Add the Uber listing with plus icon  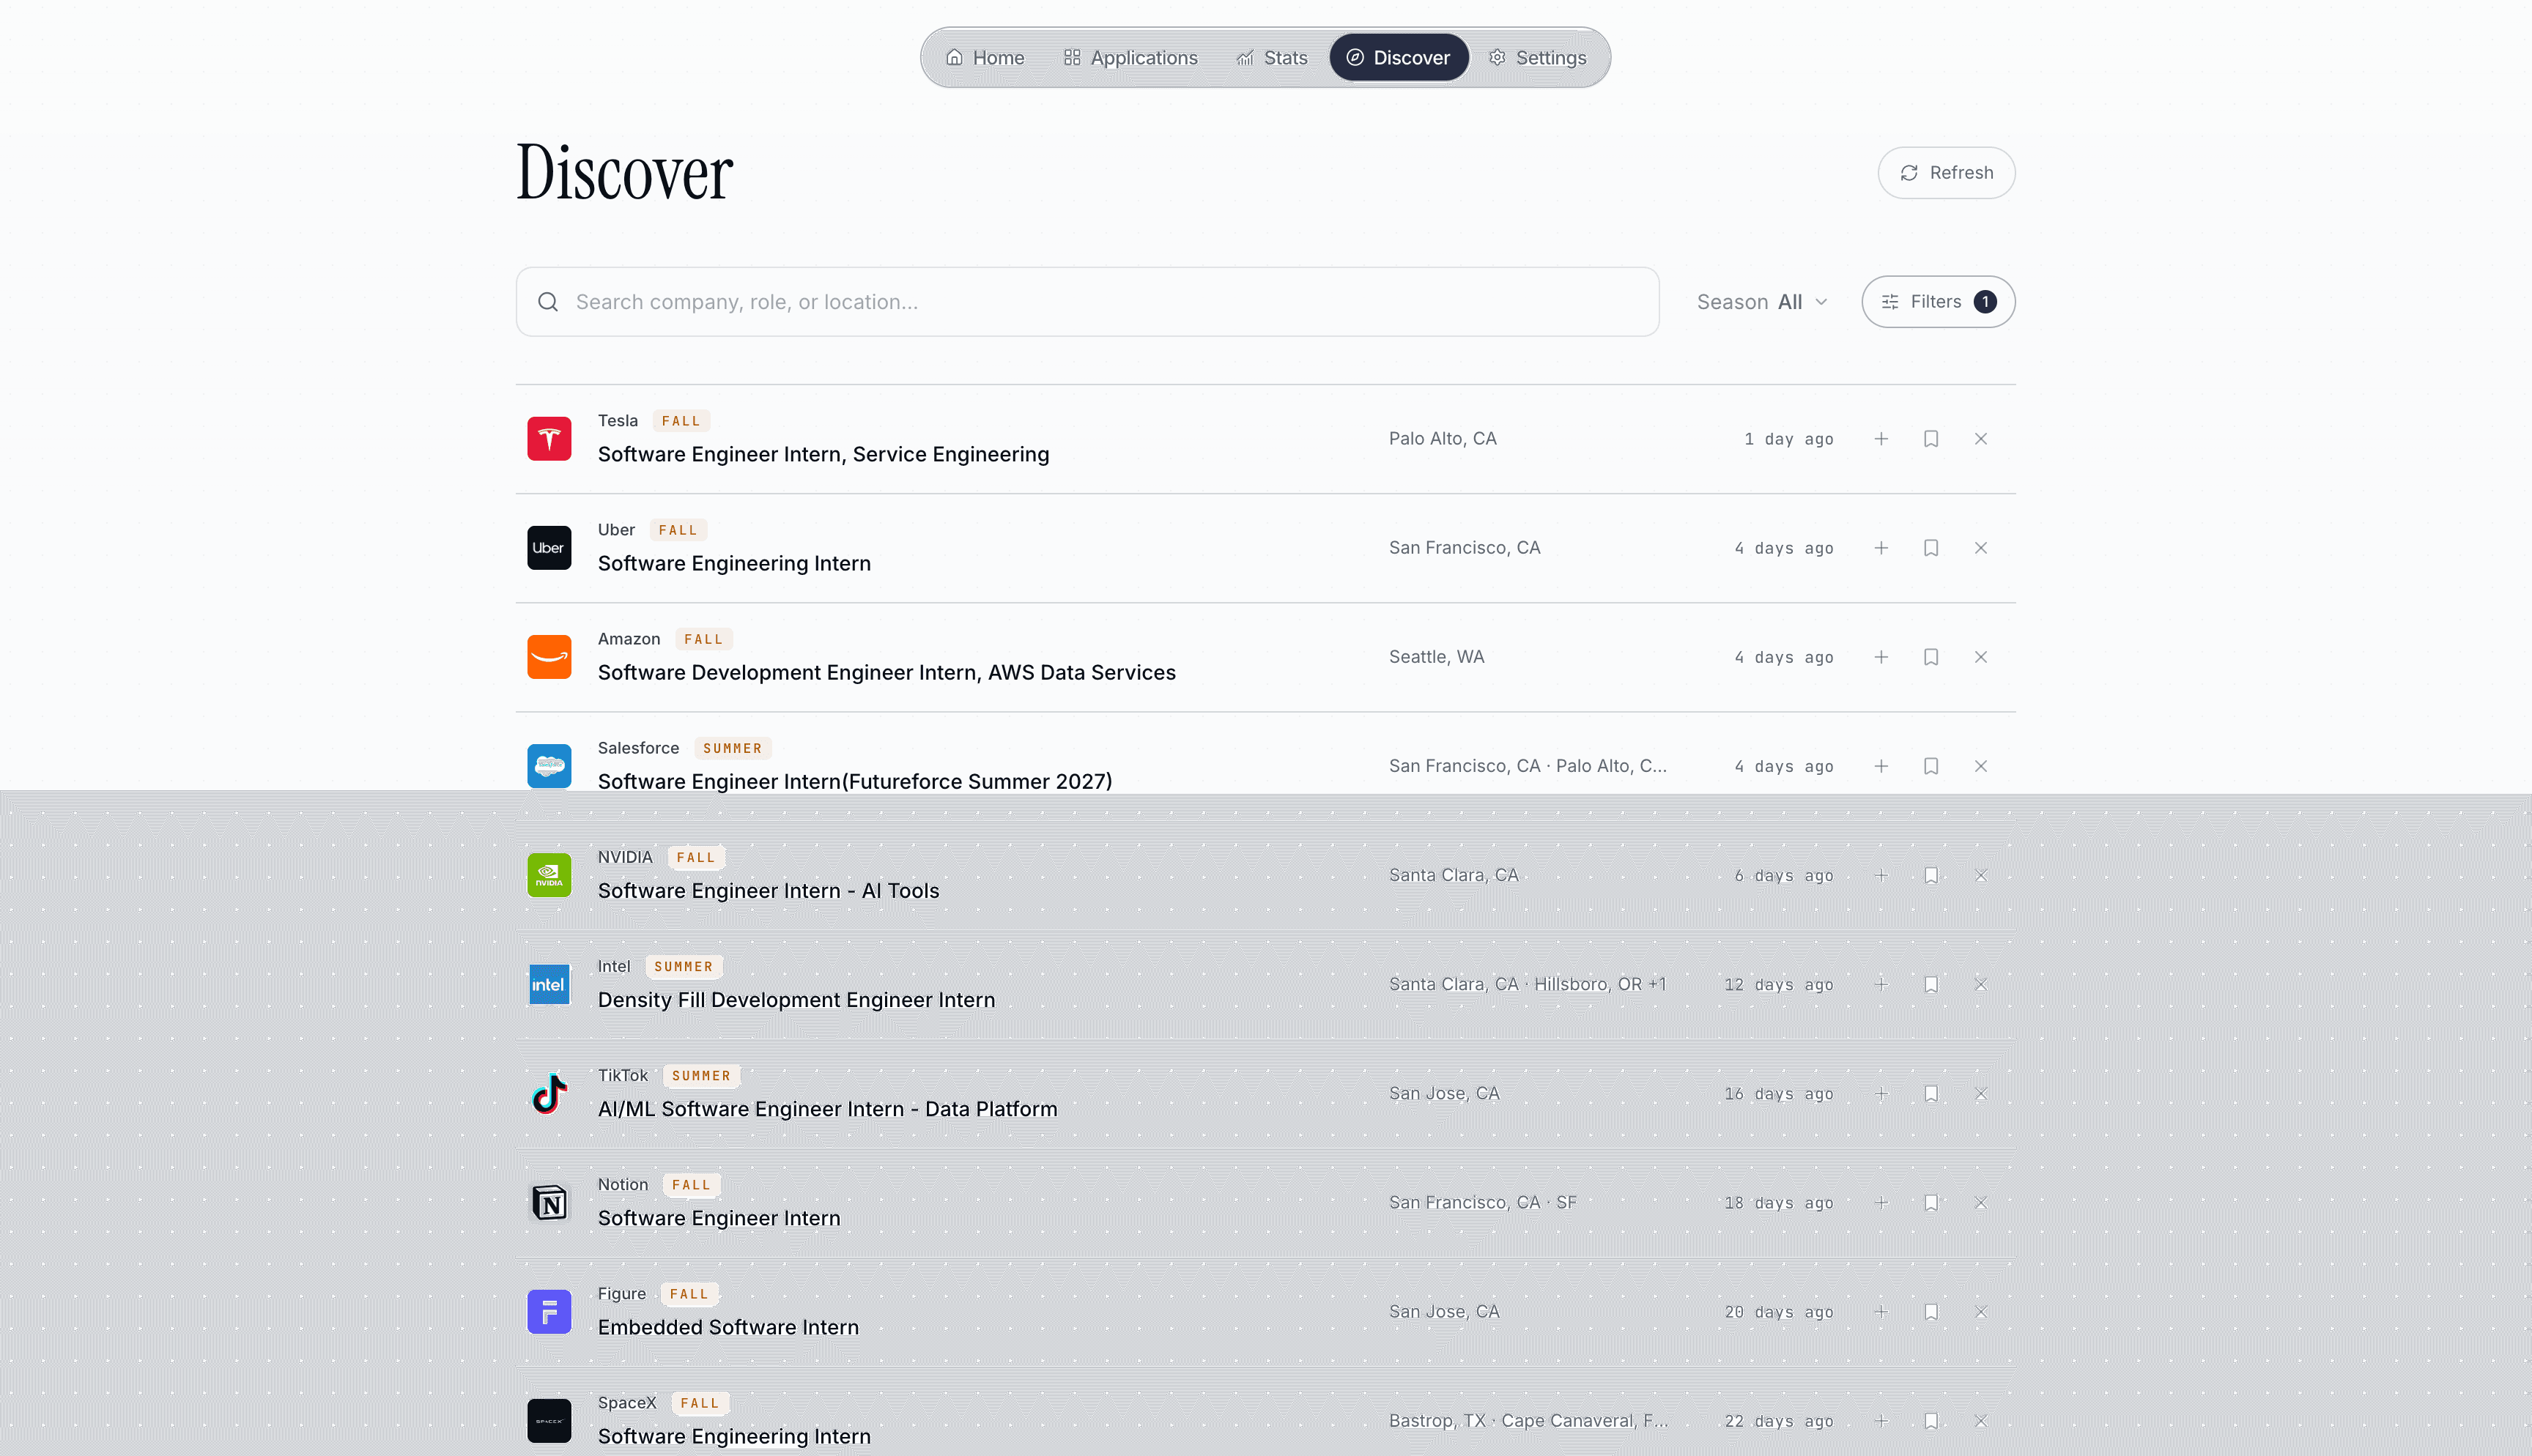coord(1881,548)
